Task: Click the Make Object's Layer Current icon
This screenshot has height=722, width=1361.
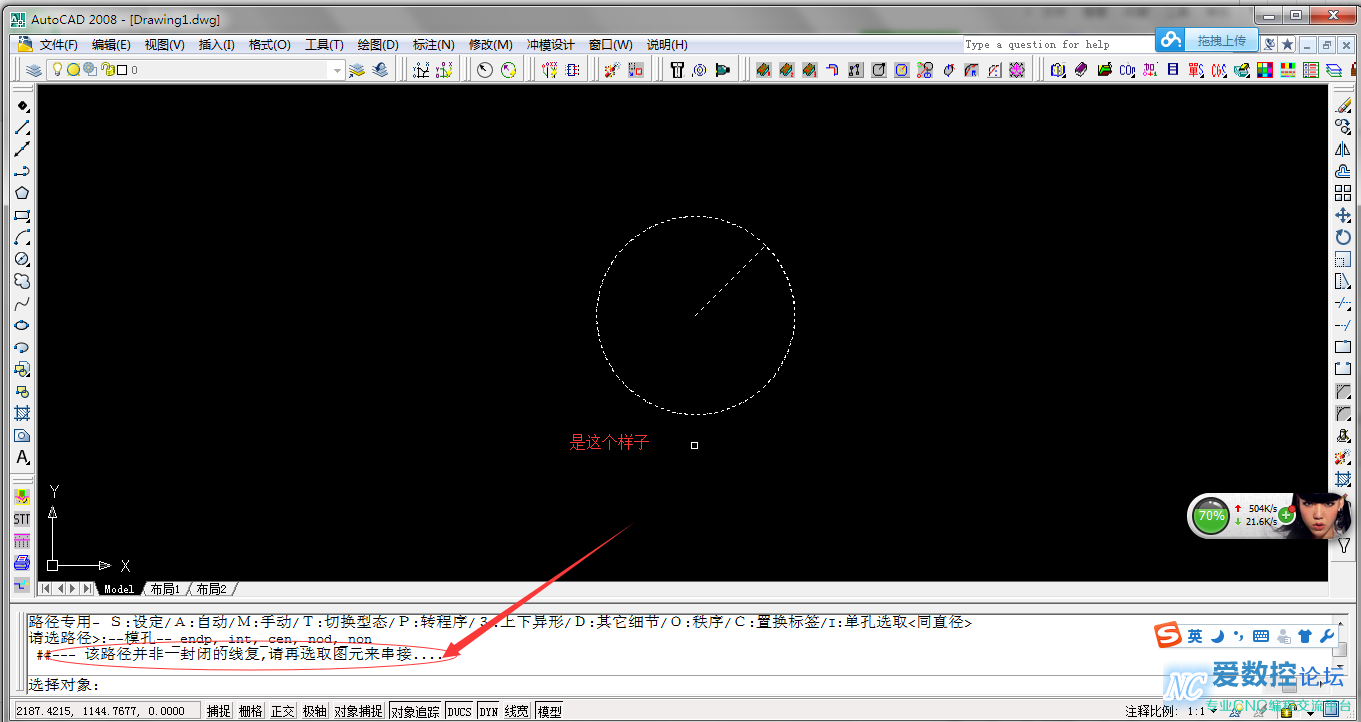Action: click(357, 70)
